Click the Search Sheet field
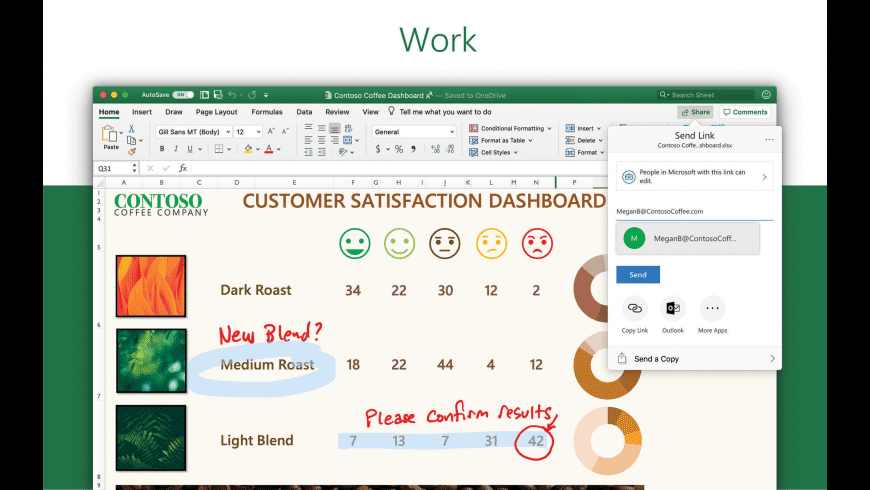Image resolution: width=870 pixels, height=490 pixels. click(x=706, y=95)
